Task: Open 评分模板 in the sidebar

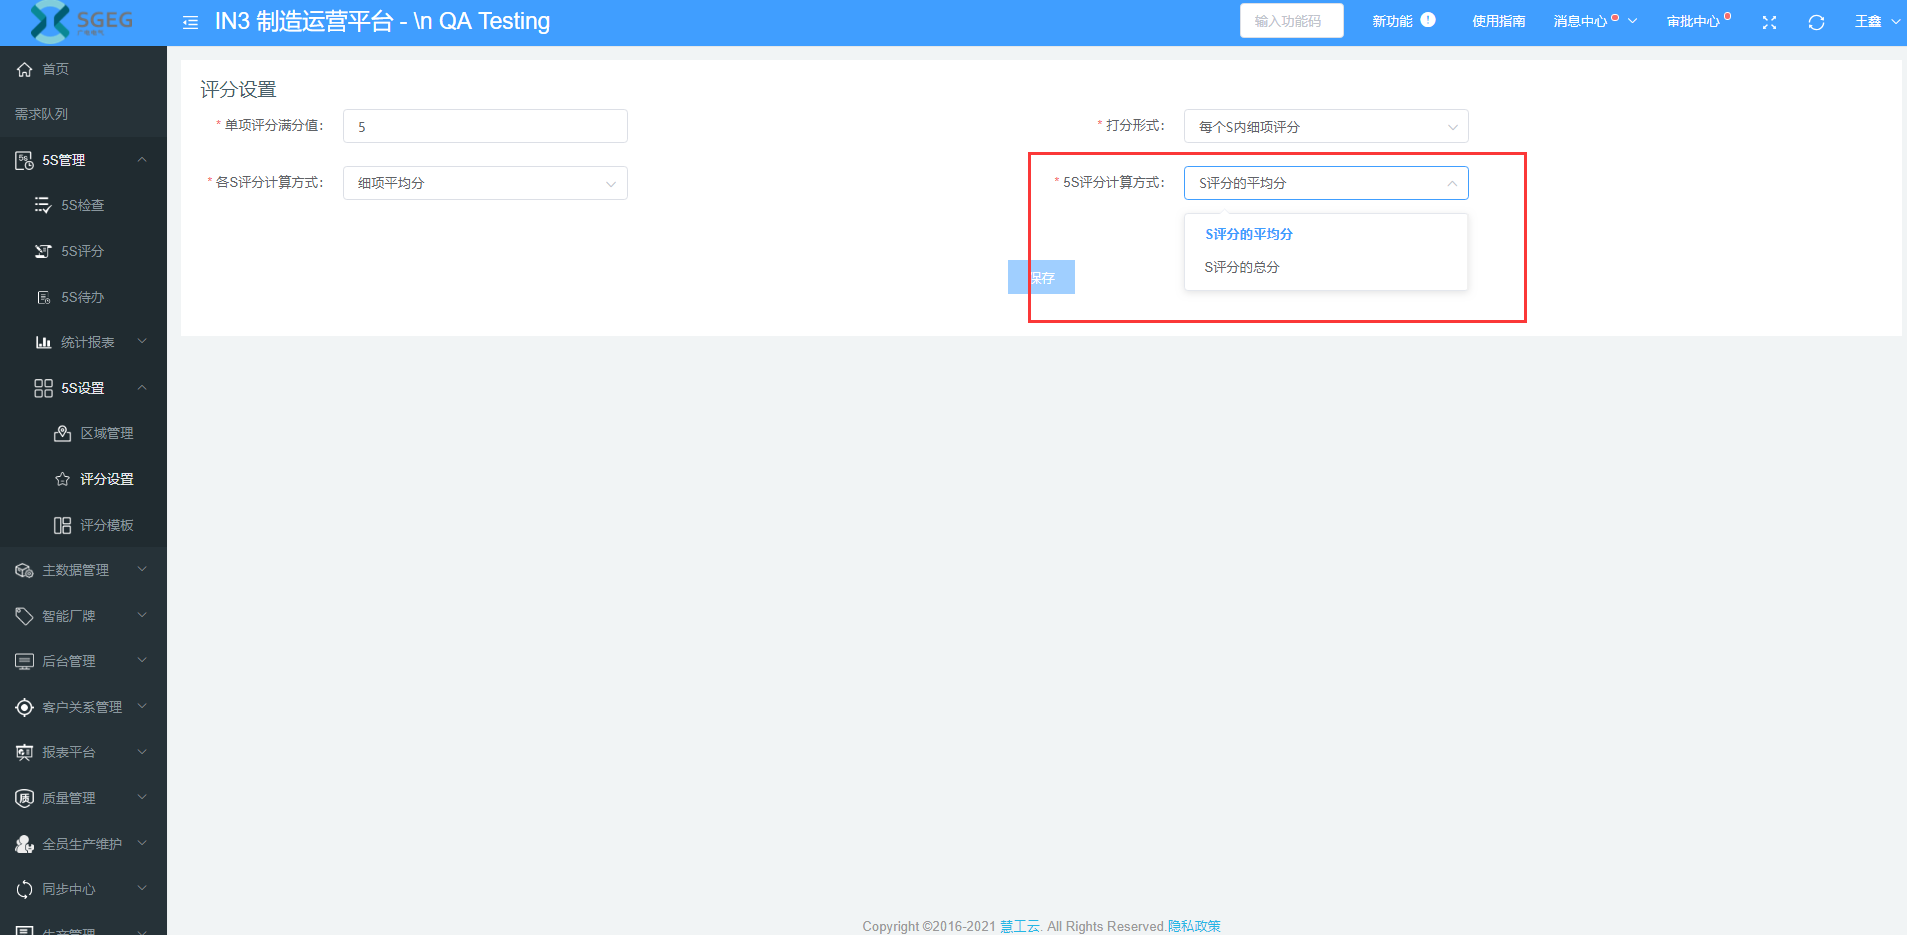Action: pyautogui.click(x=106, y=525)
